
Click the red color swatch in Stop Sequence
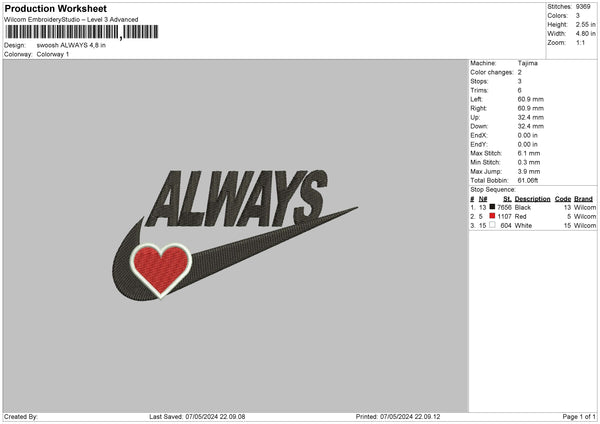(x=492, y=216)
